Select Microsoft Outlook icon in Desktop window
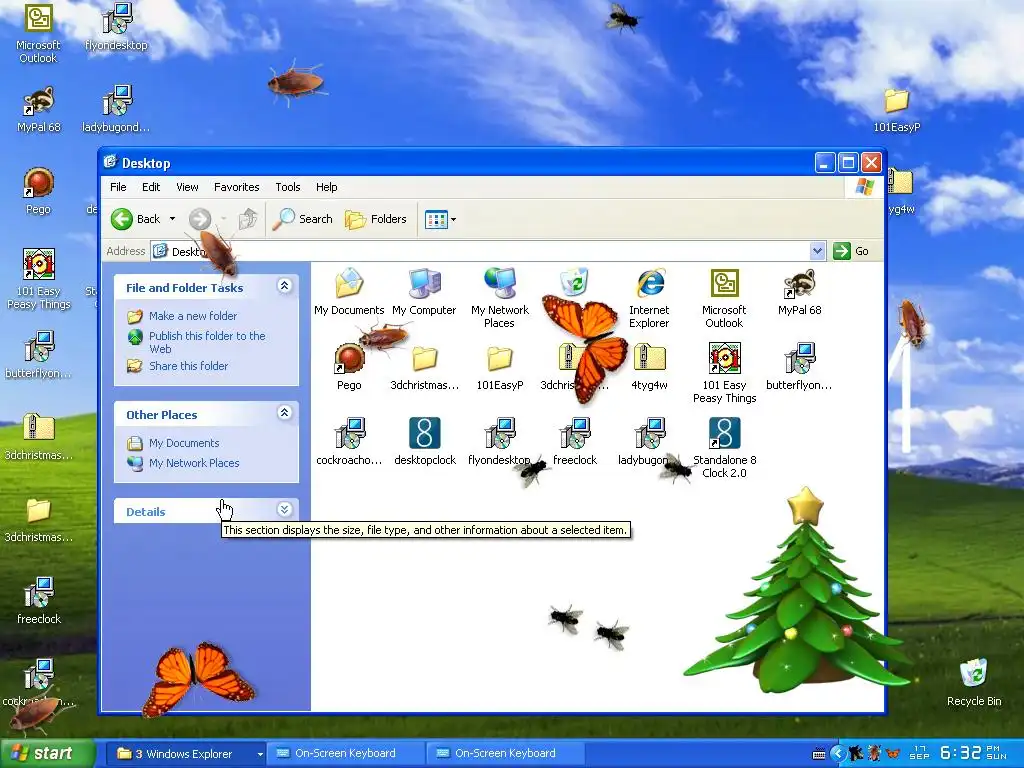This screenshot has height=768, width=1024. point(724,298)
